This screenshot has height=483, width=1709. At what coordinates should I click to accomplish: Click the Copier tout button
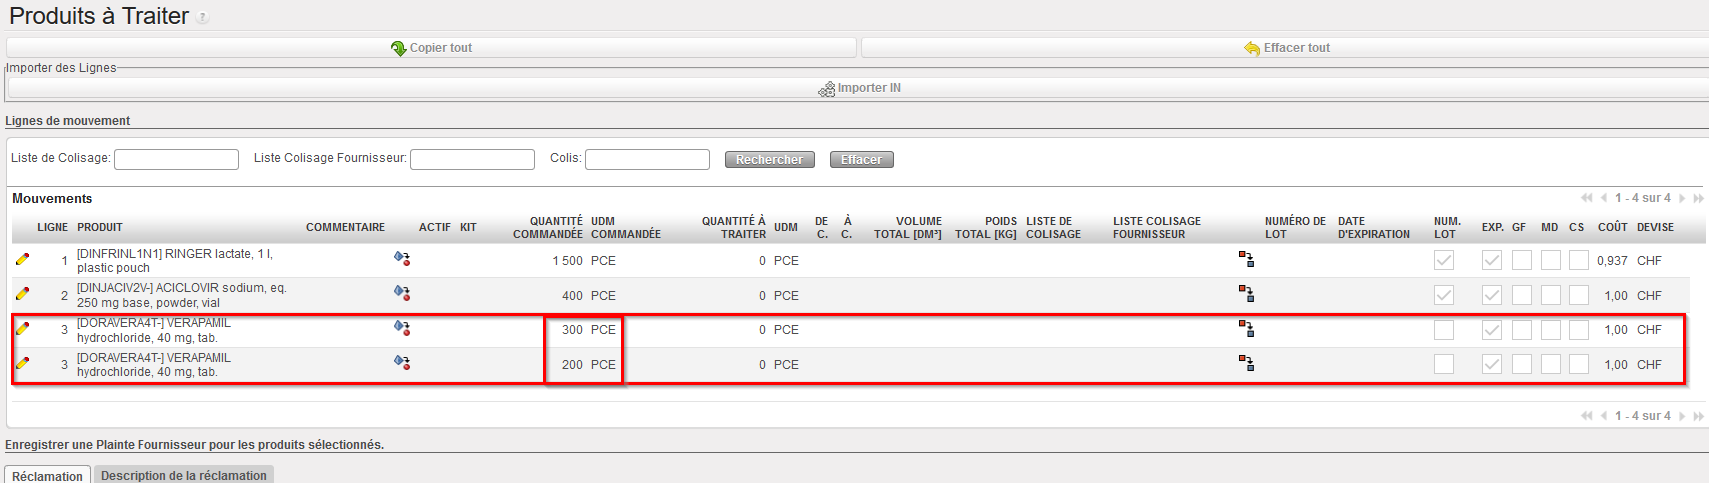click(x=431, y=48)
